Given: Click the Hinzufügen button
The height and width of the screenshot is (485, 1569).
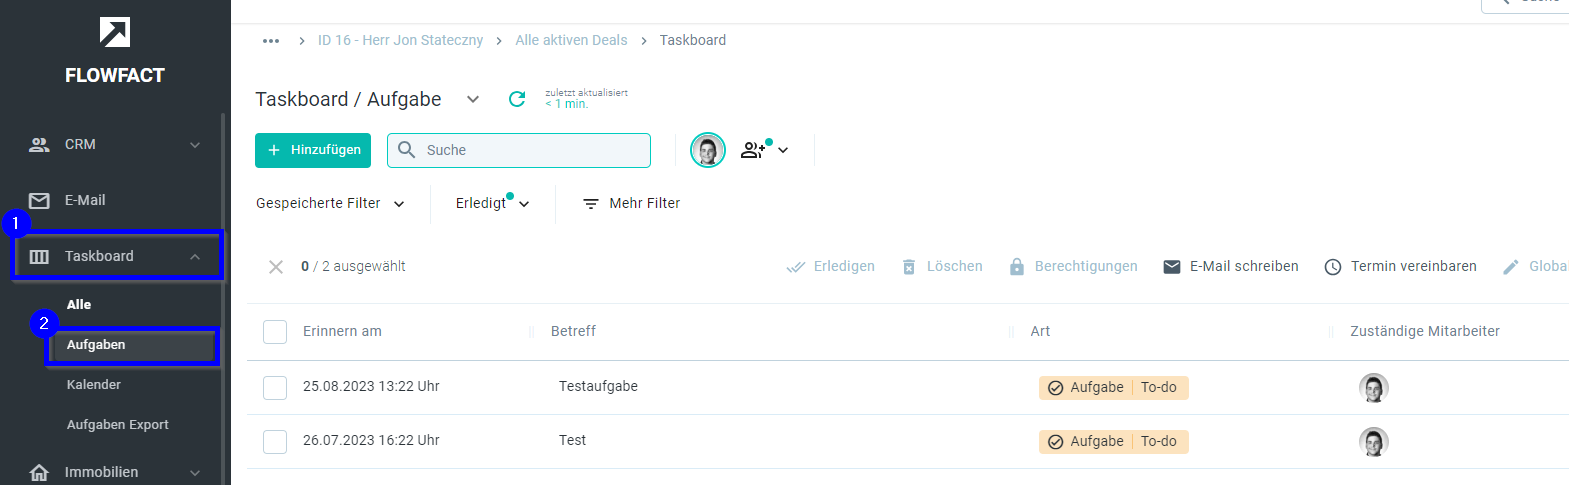Looking at the screenshot, I should [313, 150].
